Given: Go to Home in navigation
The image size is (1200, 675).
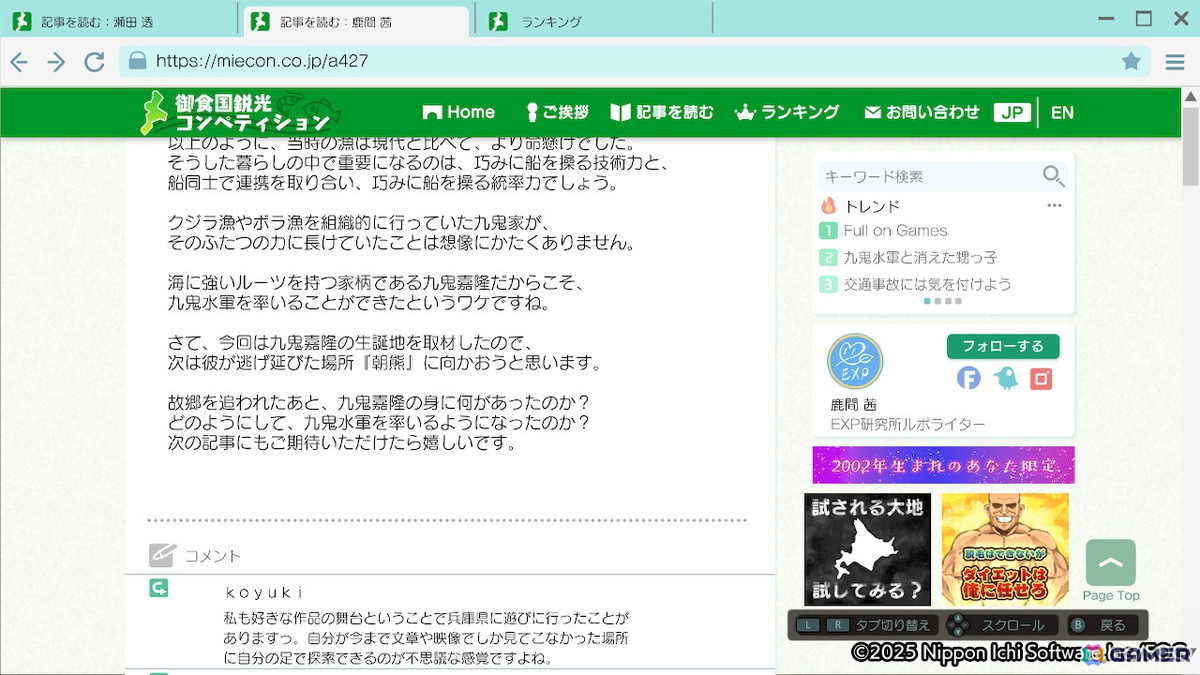Looking at the screenshot, I should (459, 112).
